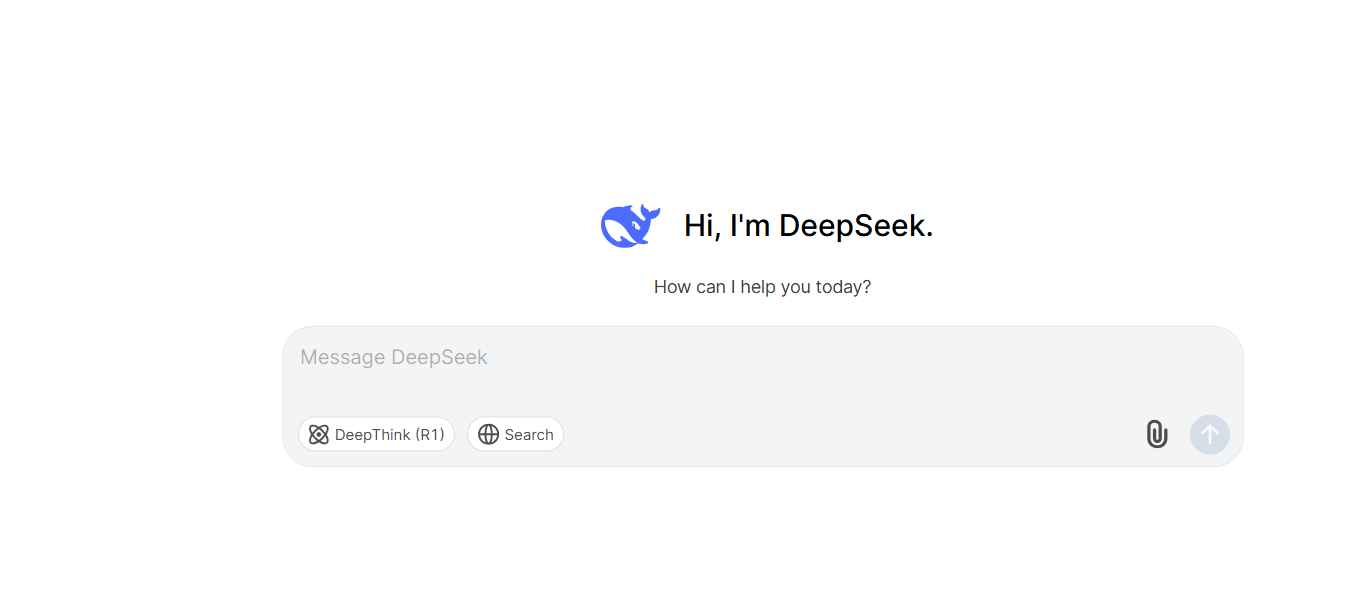Click the word "Hi," in the greeting
Viewport: 1346px width, 589px height.
click(x=702, y=226)
